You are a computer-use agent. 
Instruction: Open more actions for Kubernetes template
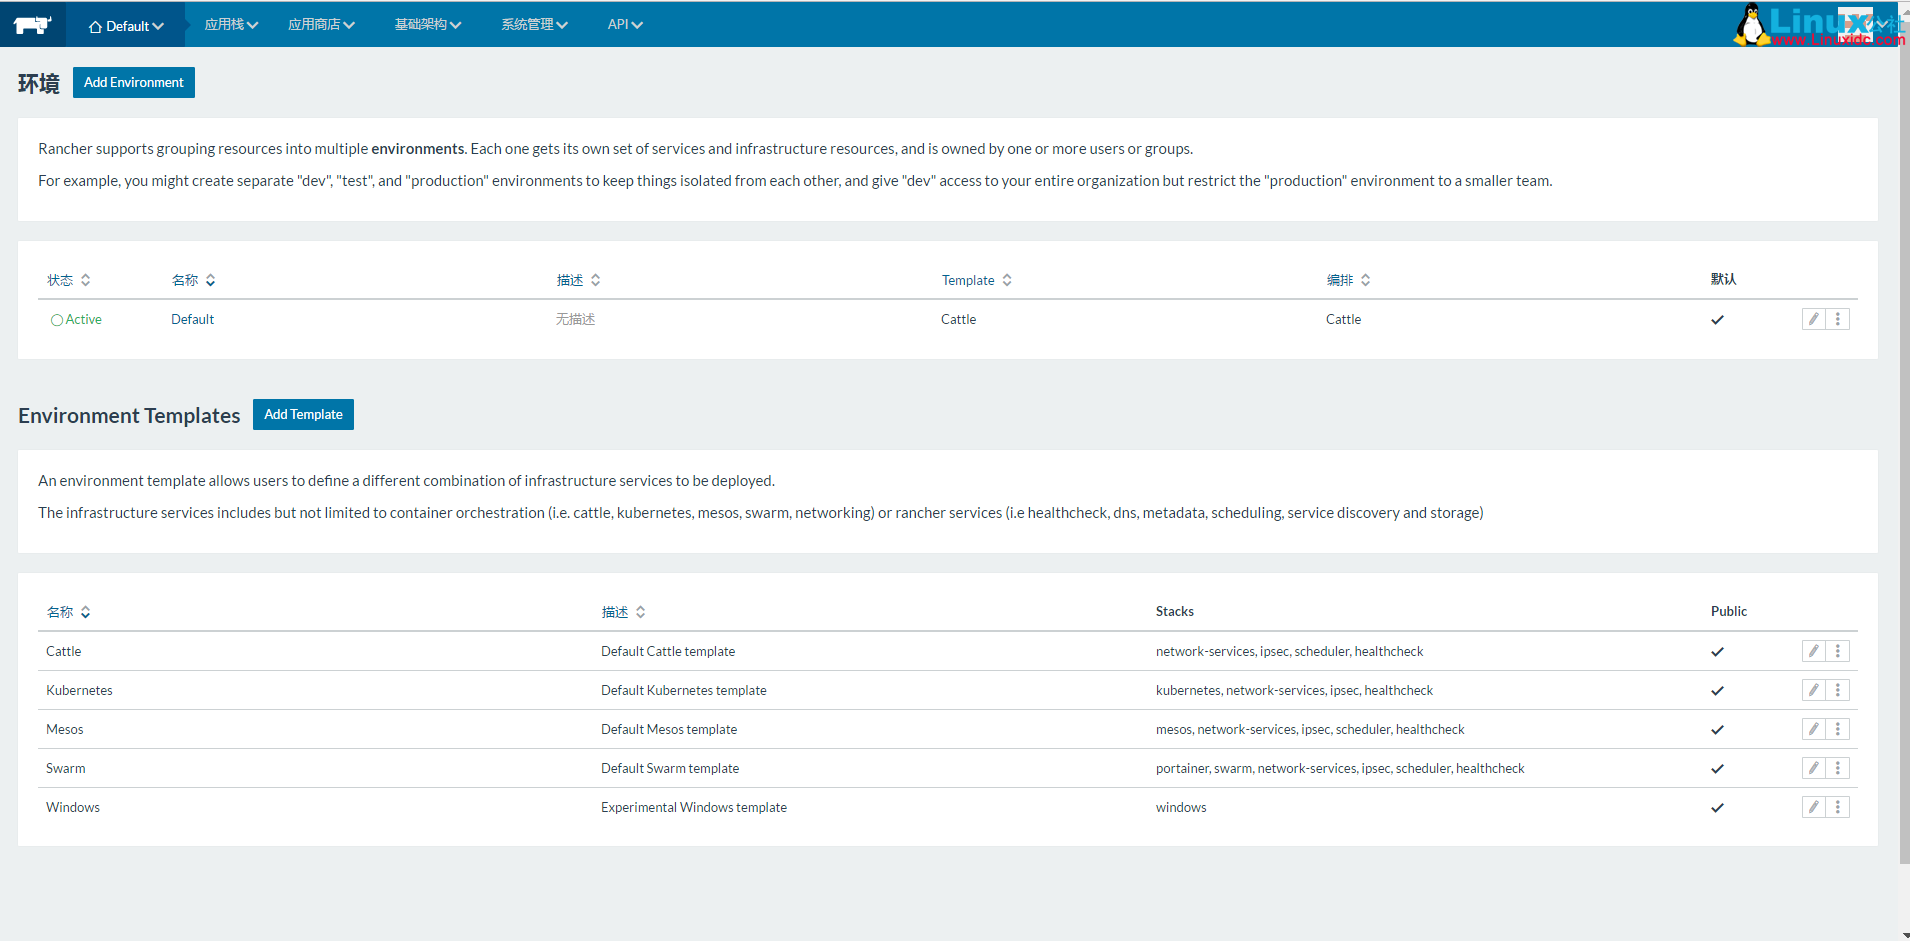(x=1838, y=690)
